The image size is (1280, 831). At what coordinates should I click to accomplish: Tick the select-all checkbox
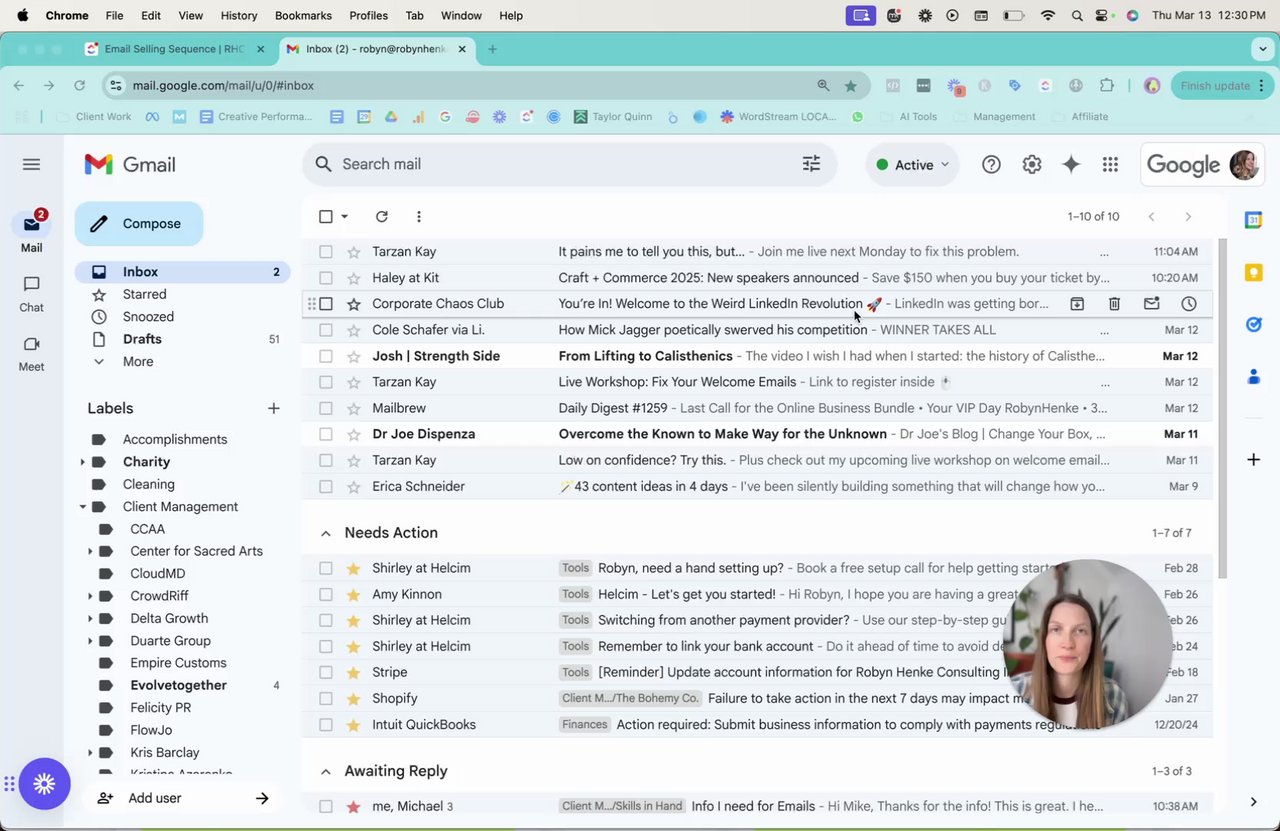pos(326,216)
